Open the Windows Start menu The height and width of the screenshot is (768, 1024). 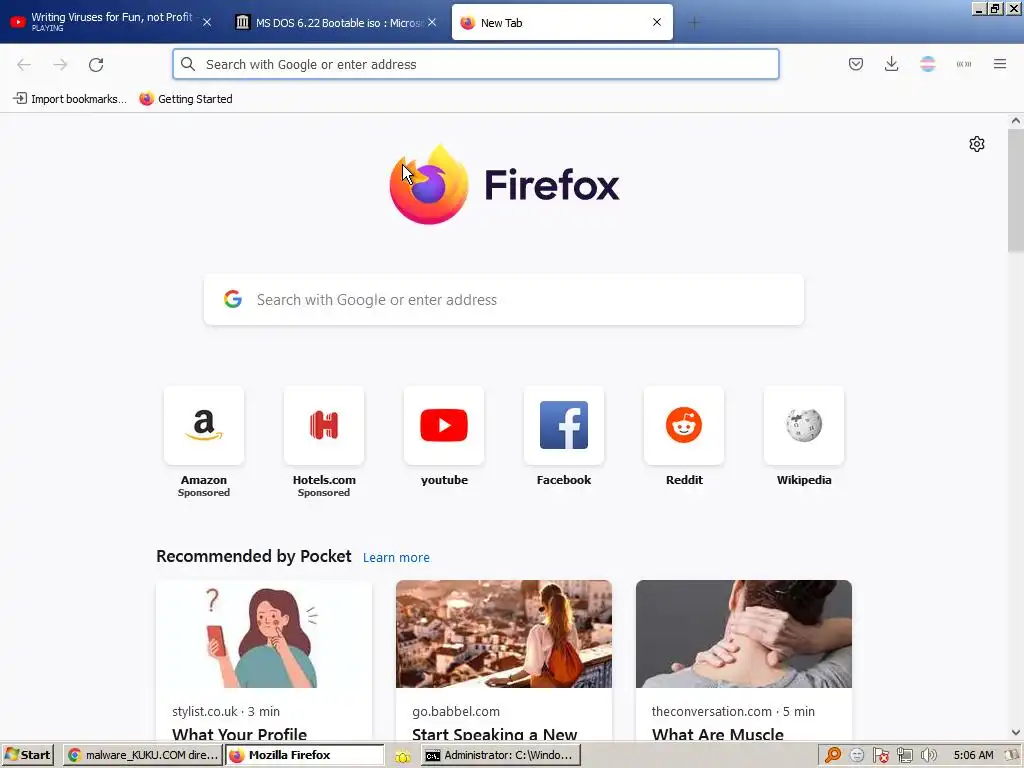27,755
